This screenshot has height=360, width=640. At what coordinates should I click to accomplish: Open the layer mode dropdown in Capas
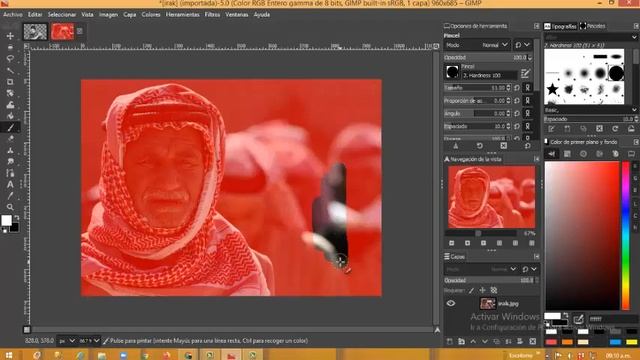481,269
